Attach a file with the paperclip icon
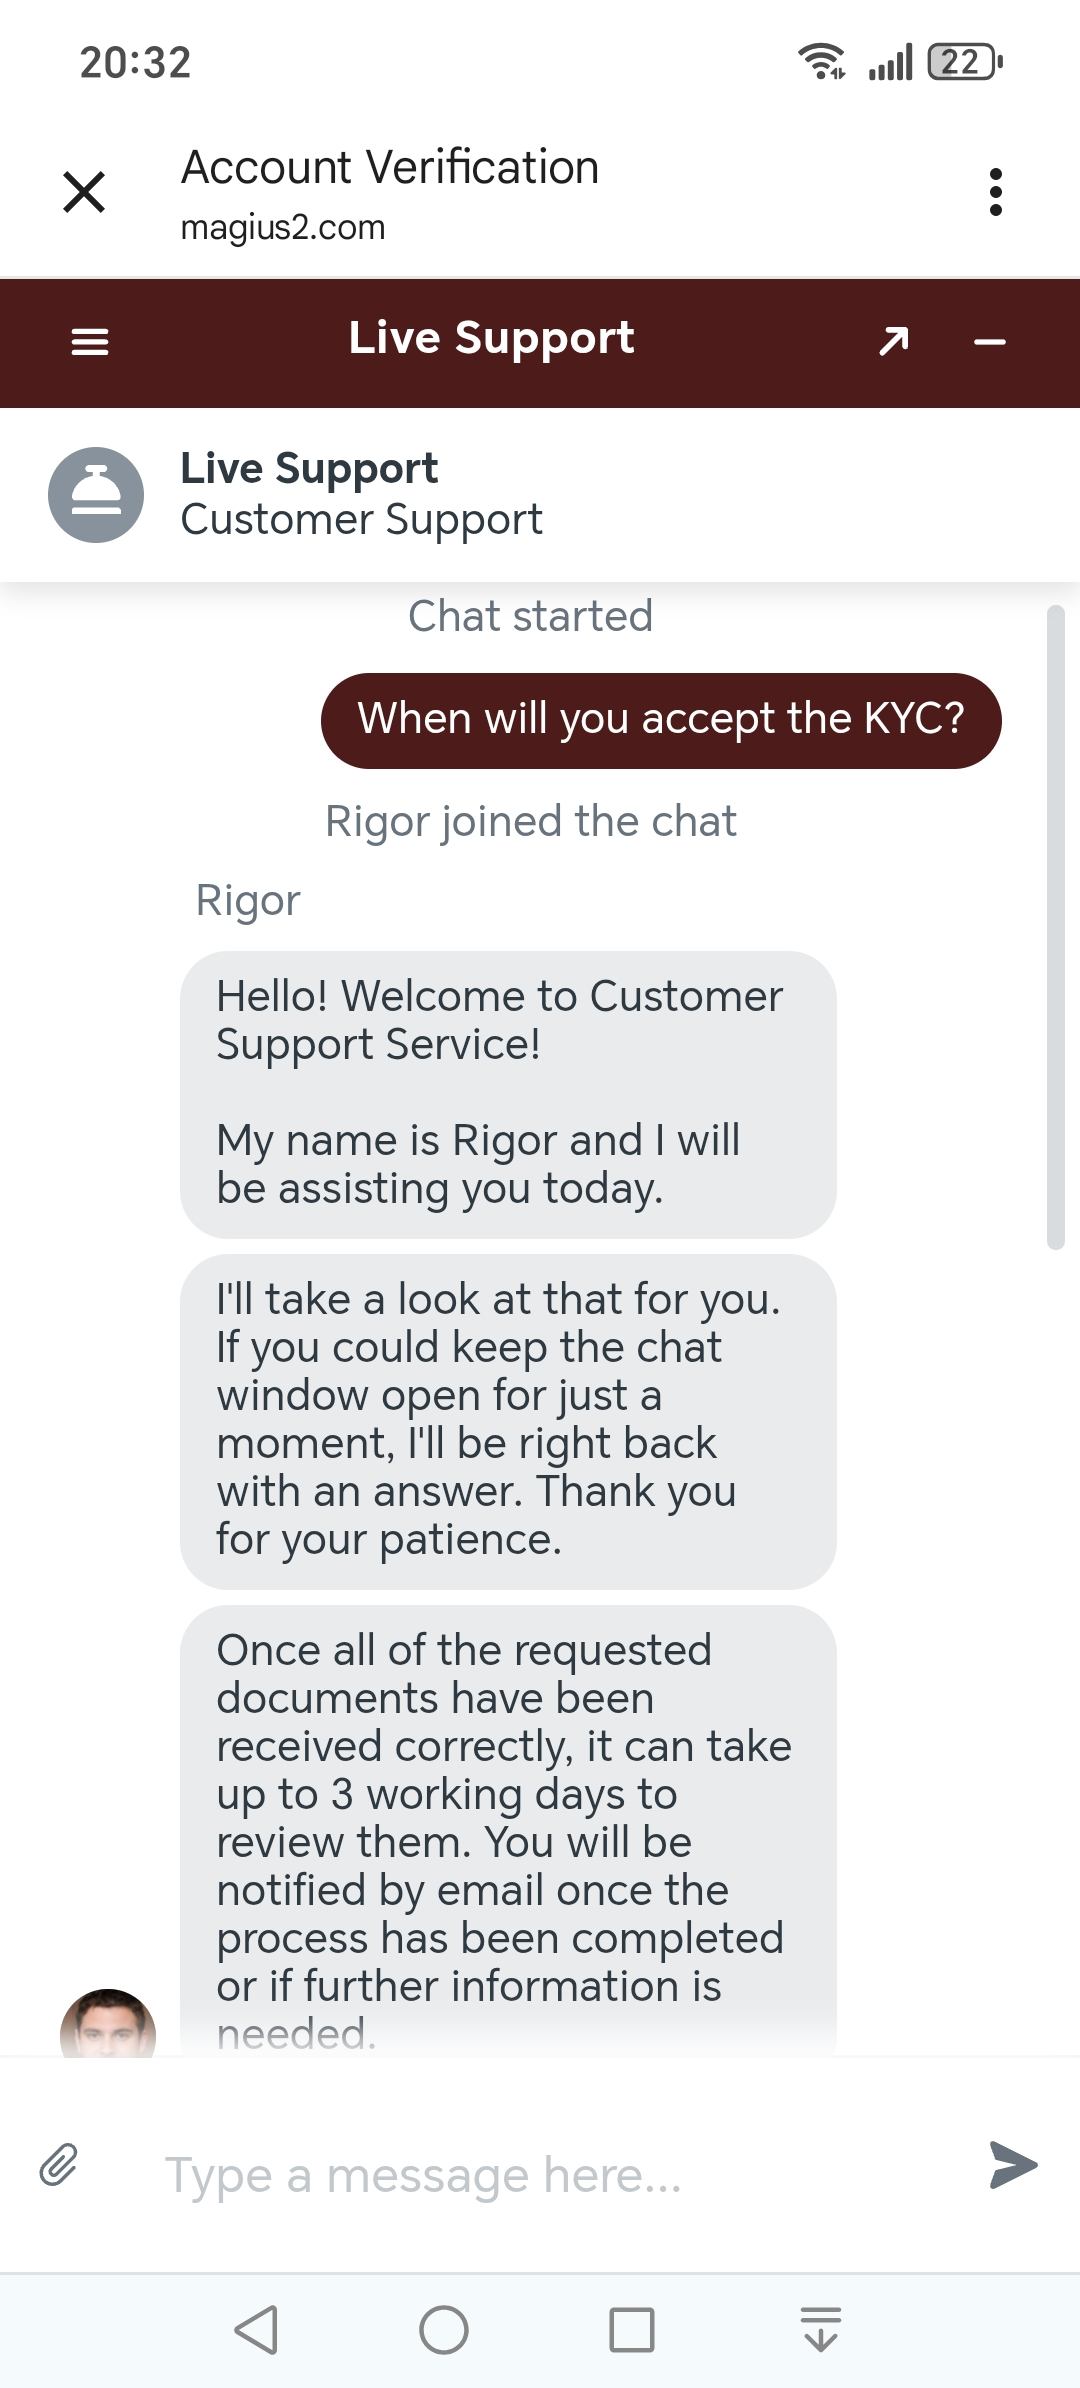1080x2388 pixels. tap(59, 2165)
